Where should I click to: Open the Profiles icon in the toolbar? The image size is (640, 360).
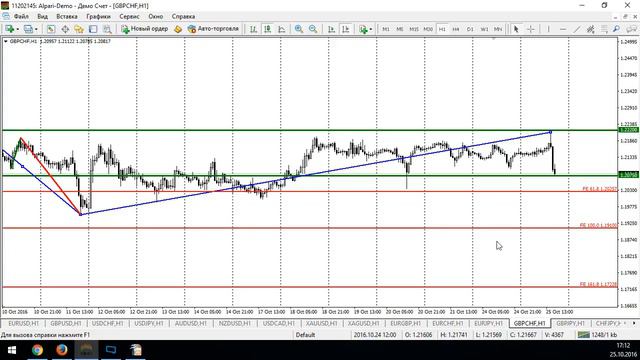28,29
